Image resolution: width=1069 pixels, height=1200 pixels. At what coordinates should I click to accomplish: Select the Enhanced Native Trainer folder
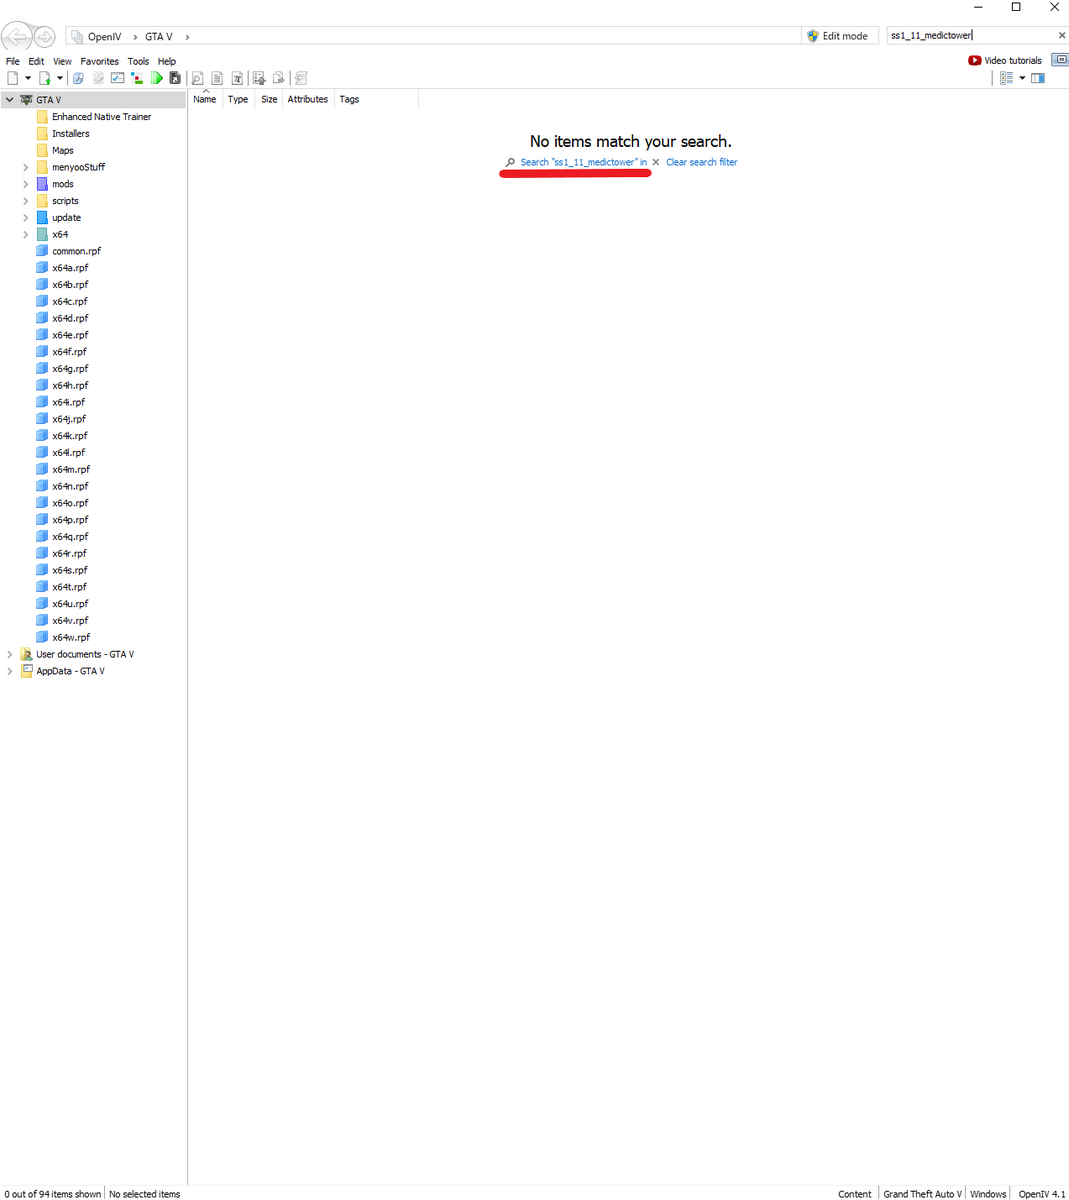click(x=101, y=117)
